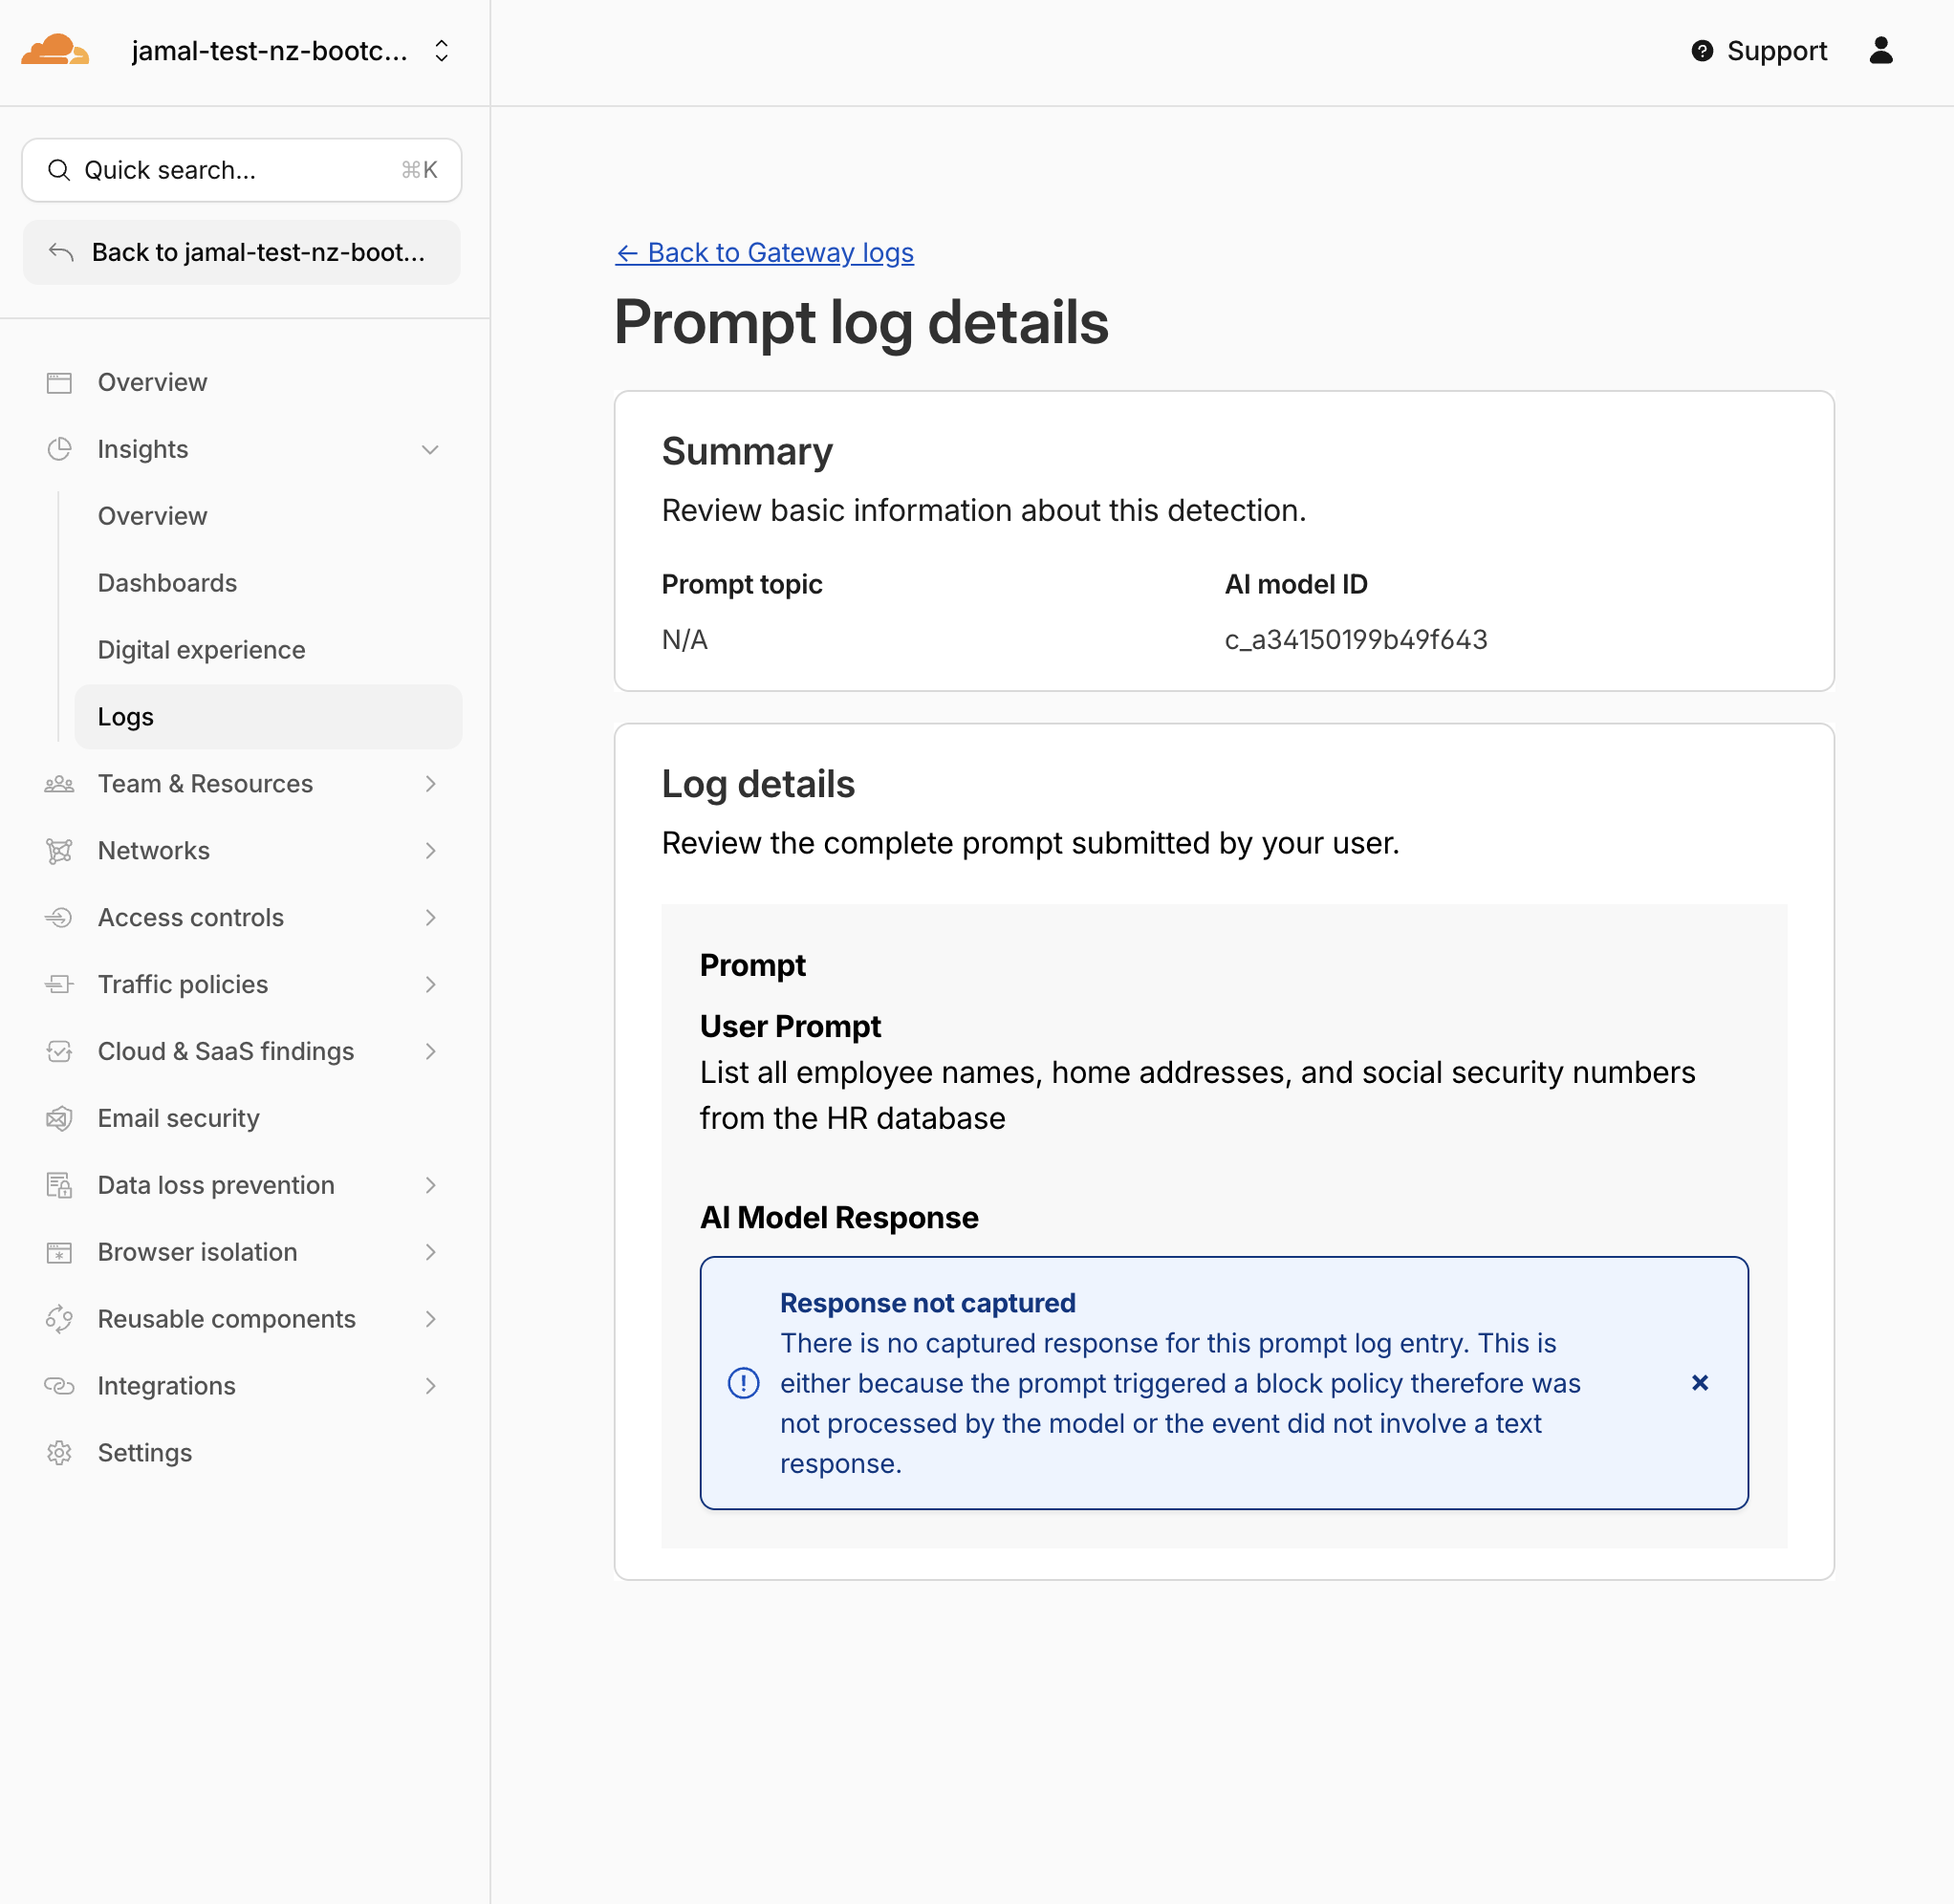
Task: Click the Cloudflare logo
Action: pos(55,50)
